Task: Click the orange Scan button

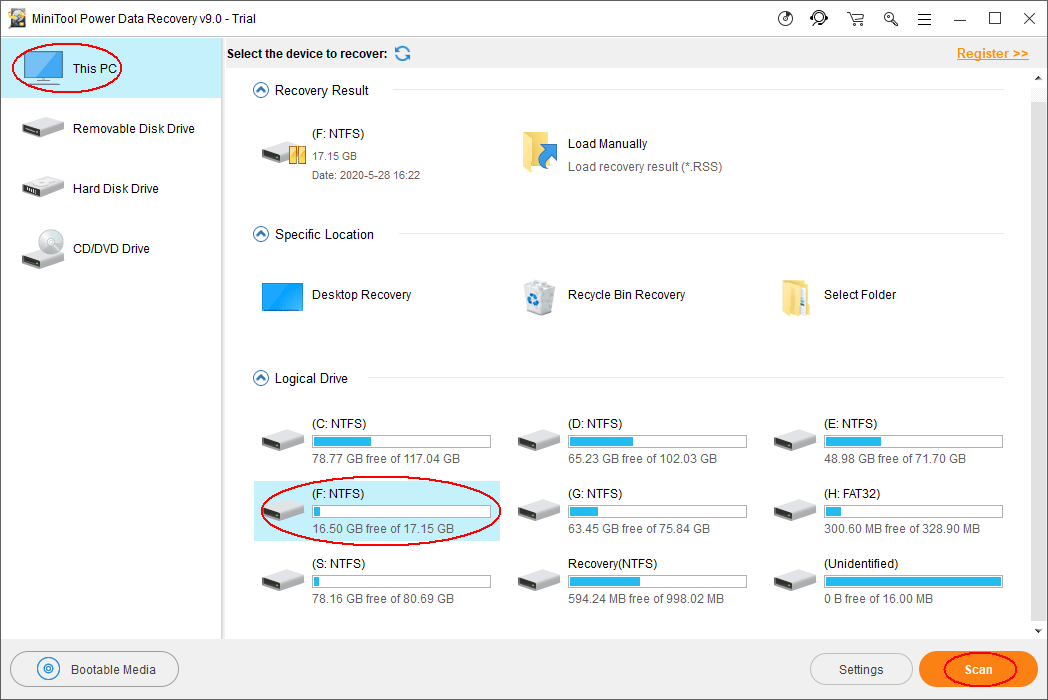Action: pyautogui.click(x=978, y=670)
